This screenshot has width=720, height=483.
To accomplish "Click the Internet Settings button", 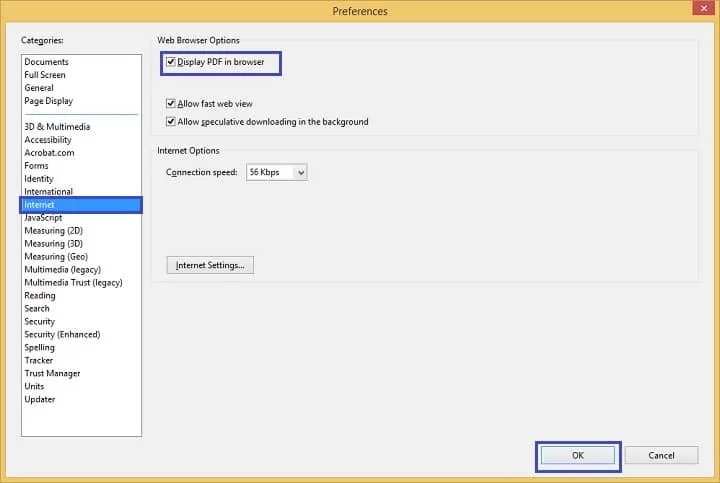I will tap(210, 265).
